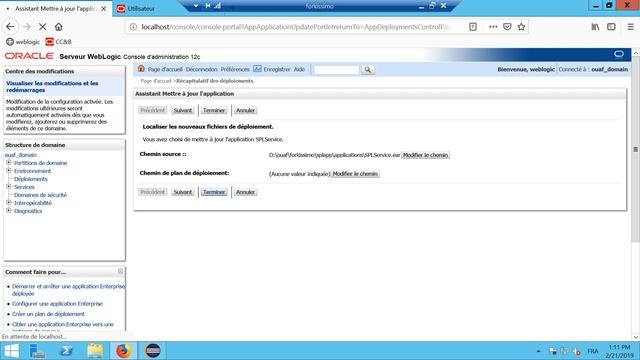Open Créer un plan de déploiement link

(x=48, y=314)
